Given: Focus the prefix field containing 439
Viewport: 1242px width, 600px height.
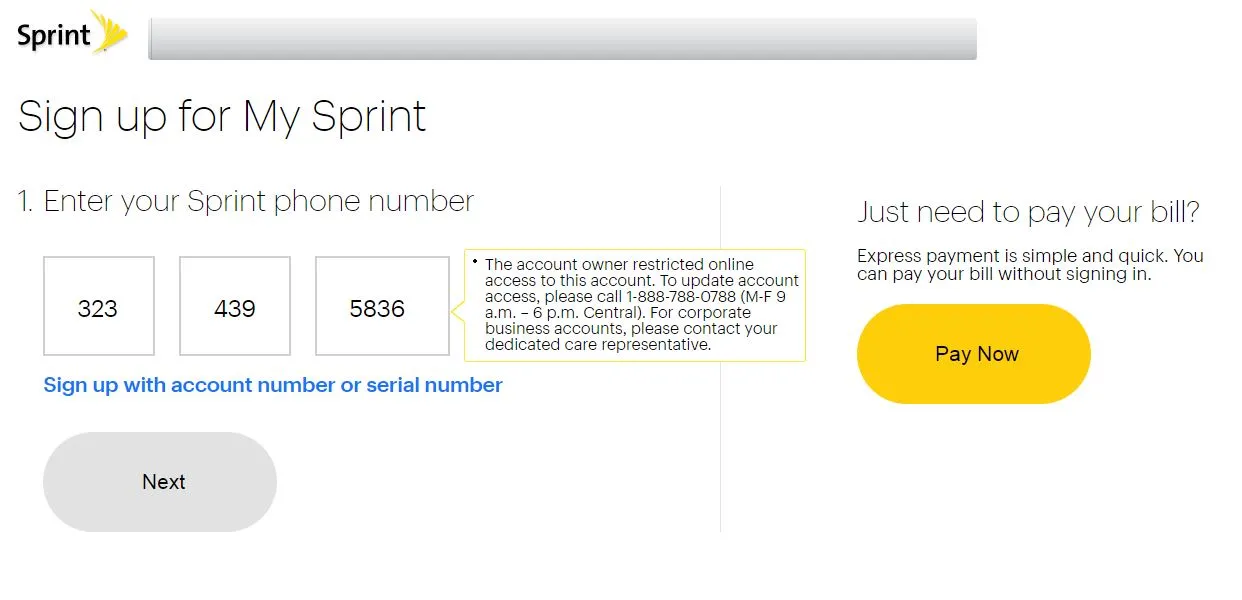Looking at the screenshot, I should [235, 306].
